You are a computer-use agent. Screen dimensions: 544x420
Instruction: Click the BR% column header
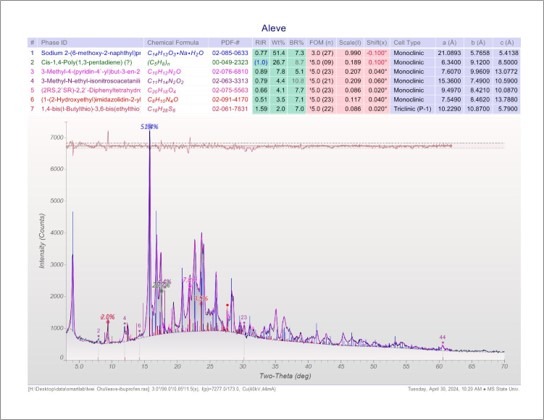click(297, 43)
